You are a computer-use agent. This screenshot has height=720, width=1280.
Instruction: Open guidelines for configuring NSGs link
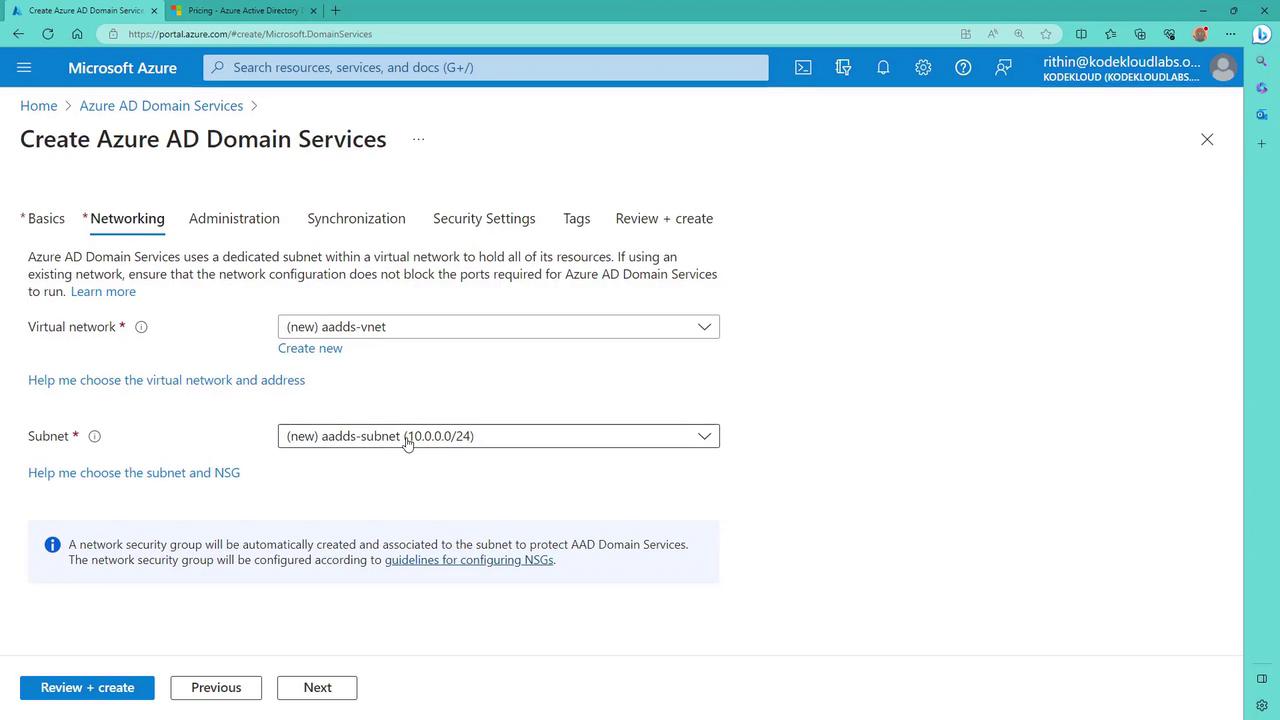[x=469, y=560]
